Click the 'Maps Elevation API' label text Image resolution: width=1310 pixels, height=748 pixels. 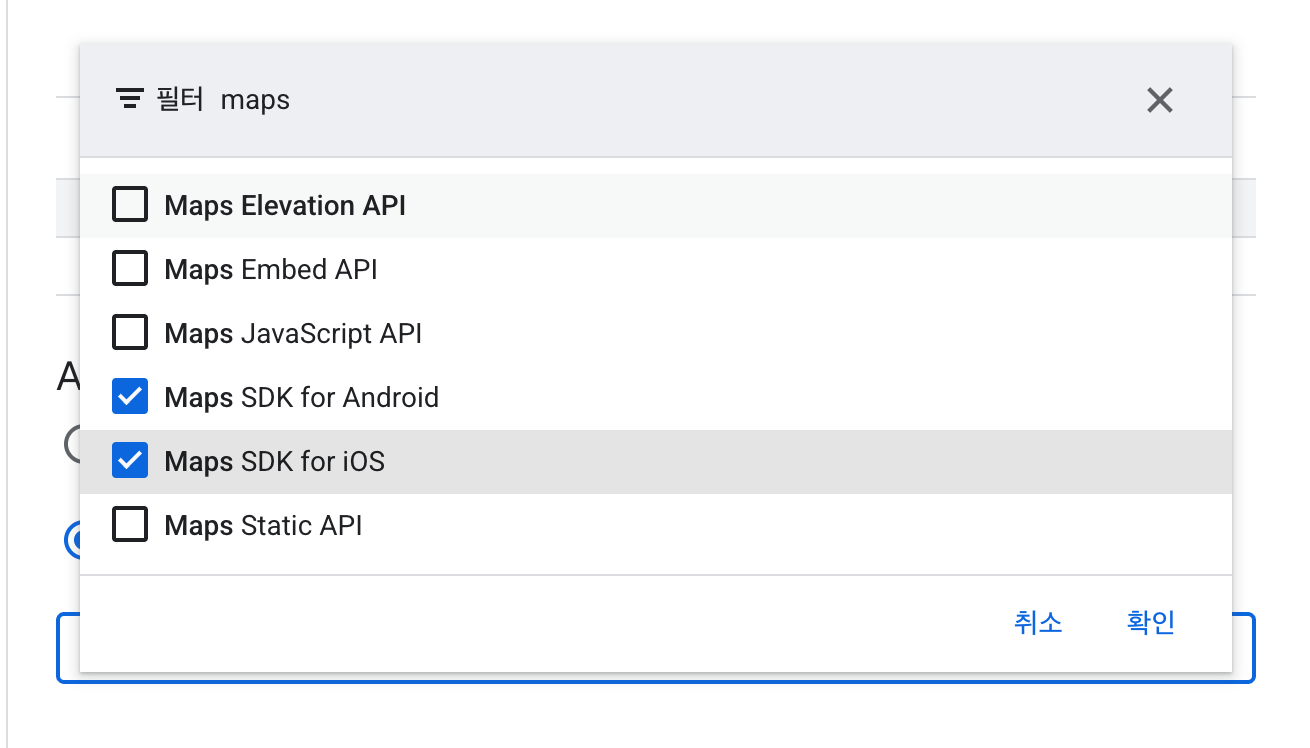point(285,206)
